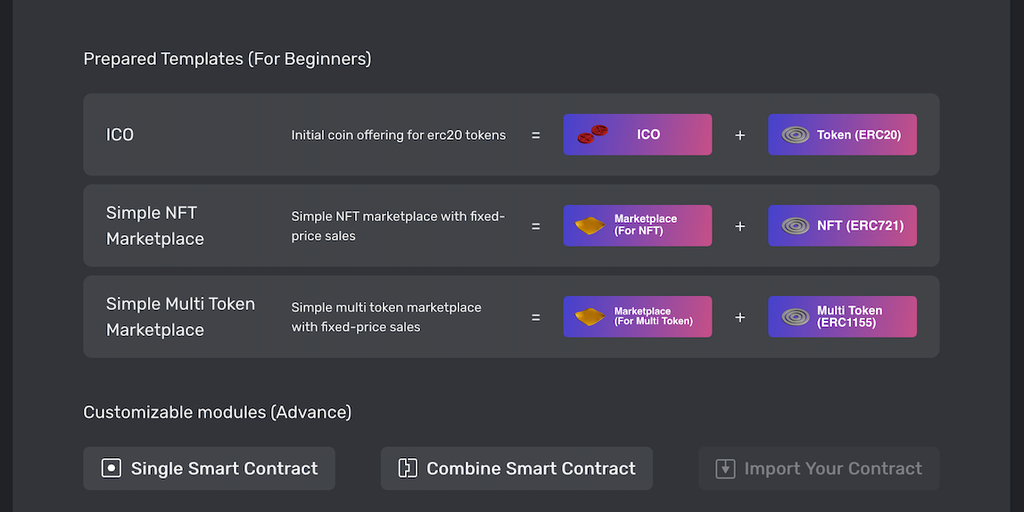The image size is (1024, 512).
Task: Click the Import Your Contract download icon
Action: 725,468
